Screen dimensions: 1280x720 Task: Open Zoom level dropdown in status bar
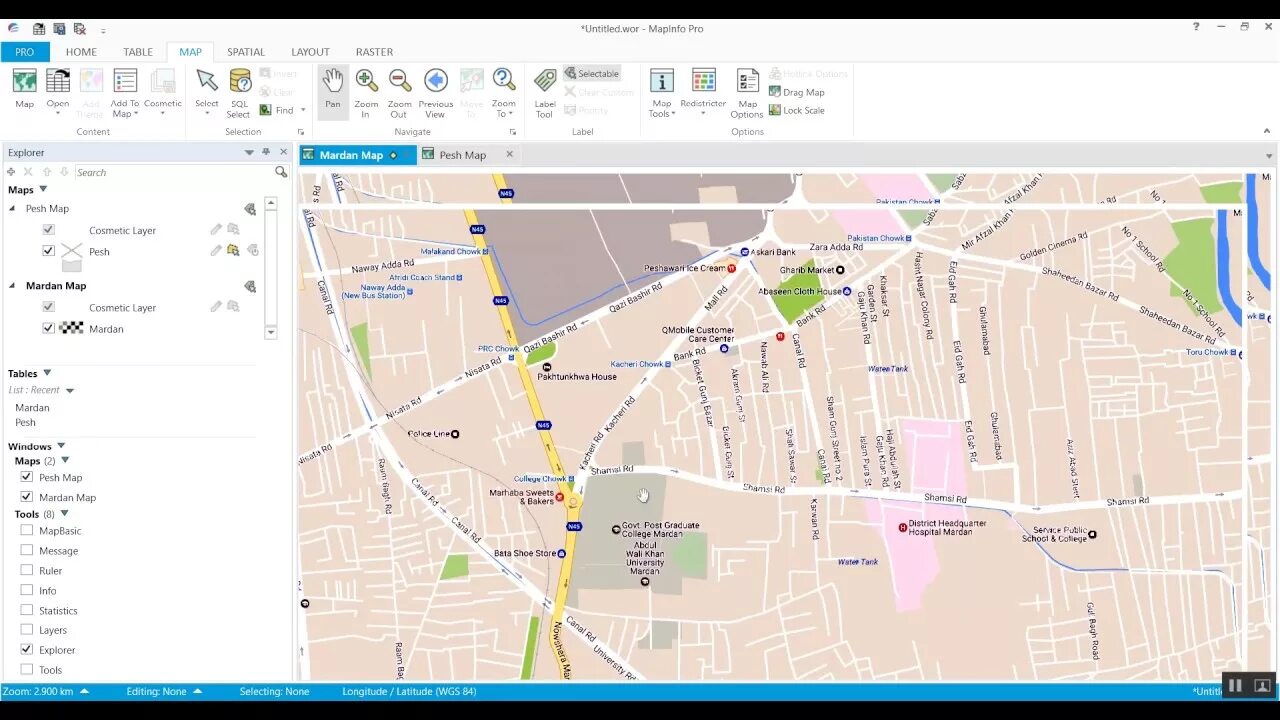coord(84,691)
